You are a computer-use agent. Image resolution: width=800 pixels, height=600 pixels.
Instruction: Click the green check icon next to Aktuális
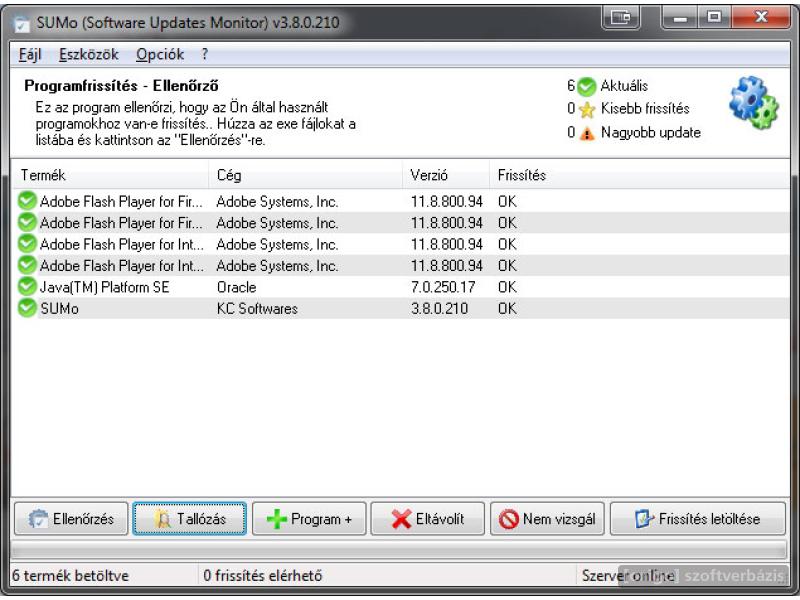click(586, 87)
